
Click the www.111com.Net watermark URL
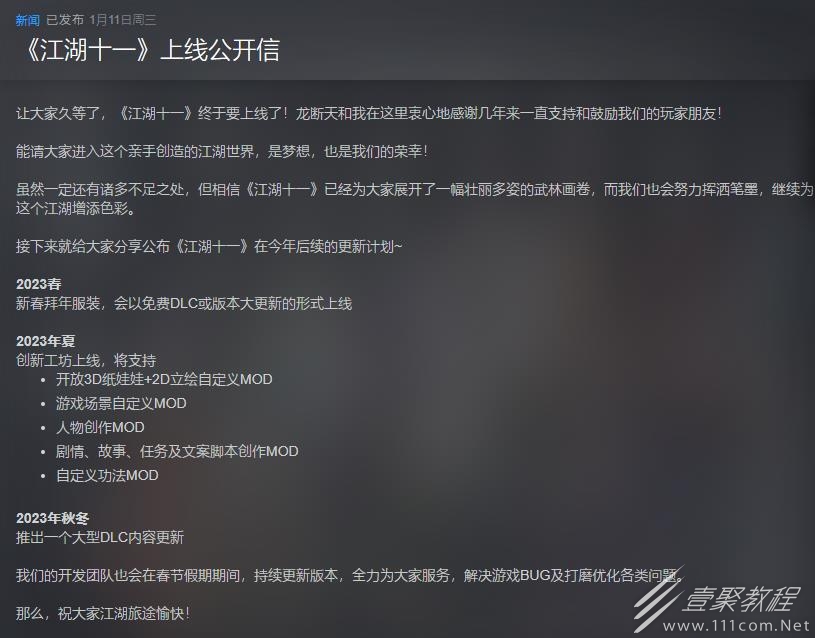(736, 626)
